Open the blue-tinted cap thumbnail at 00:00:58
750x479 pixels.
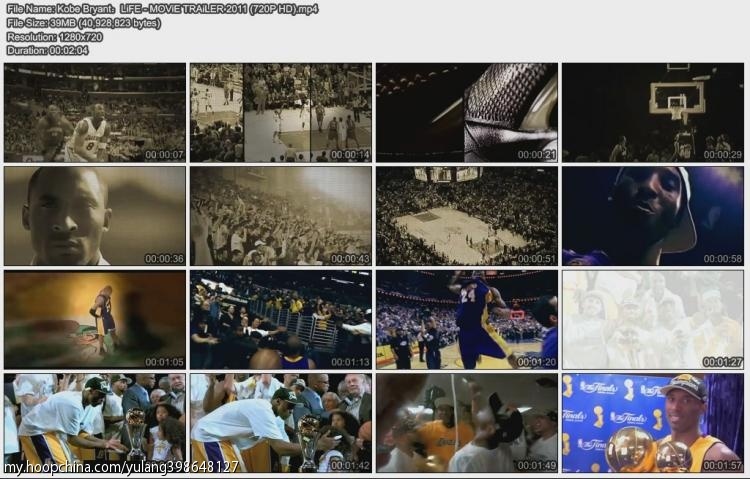653,216
